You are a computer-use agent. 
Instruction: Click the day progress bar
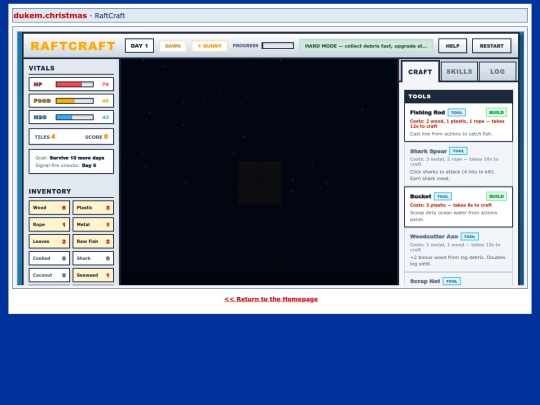(x=278, y=45)
